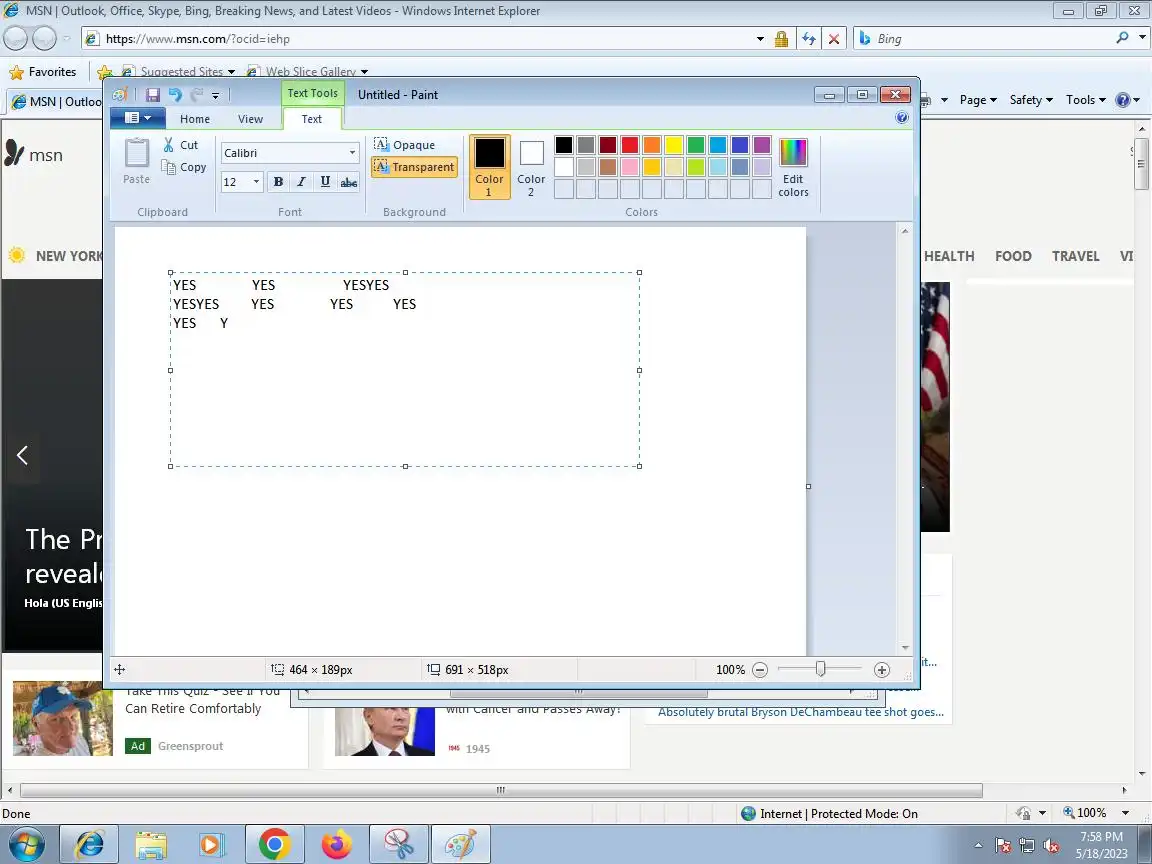Click the Redo arrow in Paint
This screenshot has width=1152, height=864.
click(196, 95)
